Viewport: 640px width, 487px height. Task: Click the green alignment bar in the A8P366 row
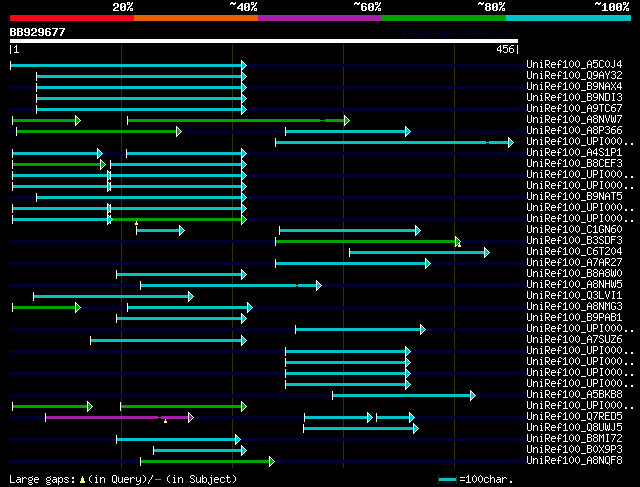pos(99,131)
